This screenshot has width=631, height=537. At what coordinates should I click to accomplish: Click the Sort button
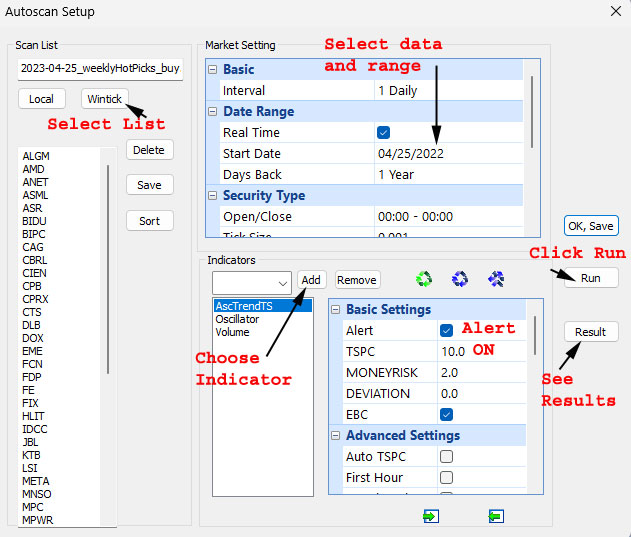coord(149,221)
